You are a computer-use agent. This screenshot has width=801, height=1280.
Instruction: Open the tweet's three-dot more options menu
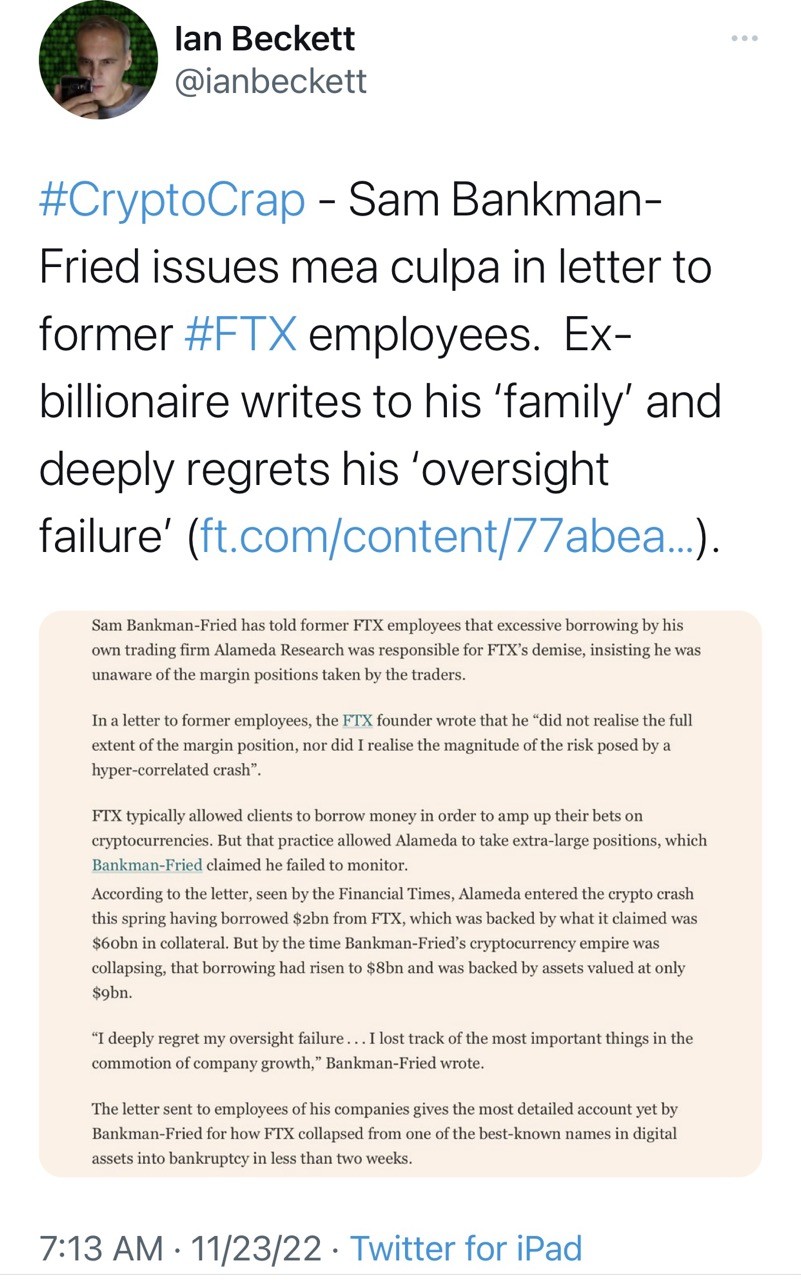745,39
